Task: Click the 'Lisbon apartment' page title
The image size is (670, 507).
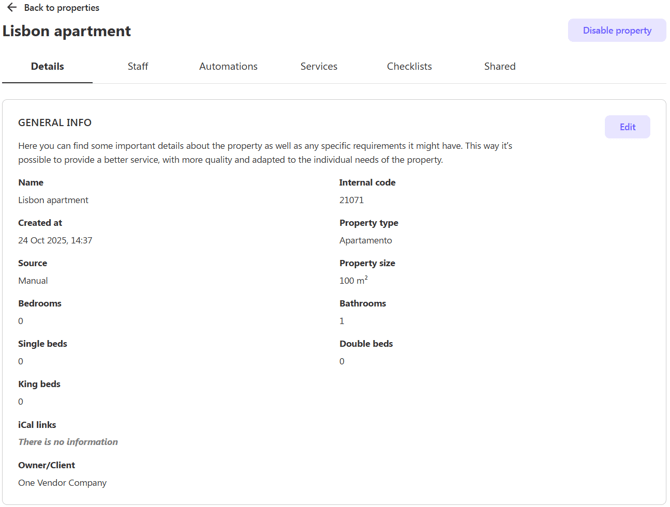Action: click(x=67, y=31)
